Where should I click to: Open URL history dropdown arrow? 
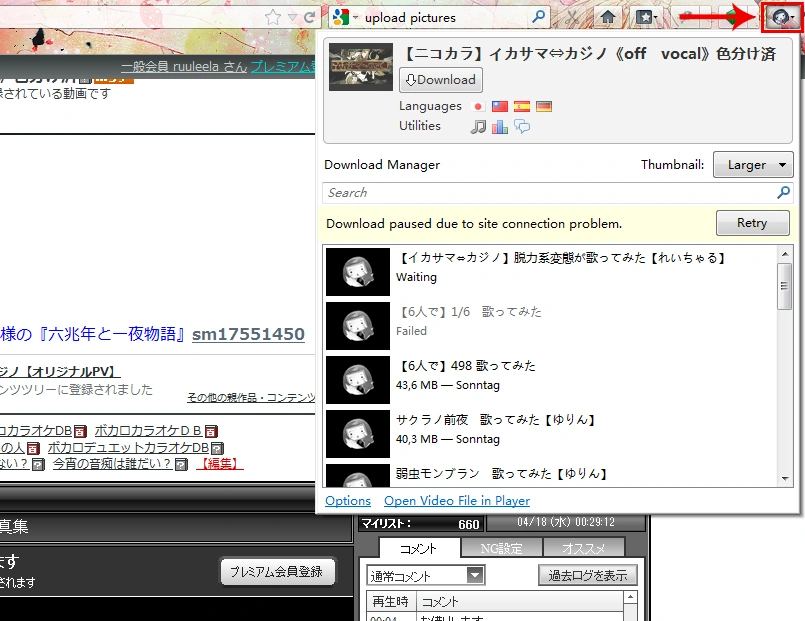(292, 17)
